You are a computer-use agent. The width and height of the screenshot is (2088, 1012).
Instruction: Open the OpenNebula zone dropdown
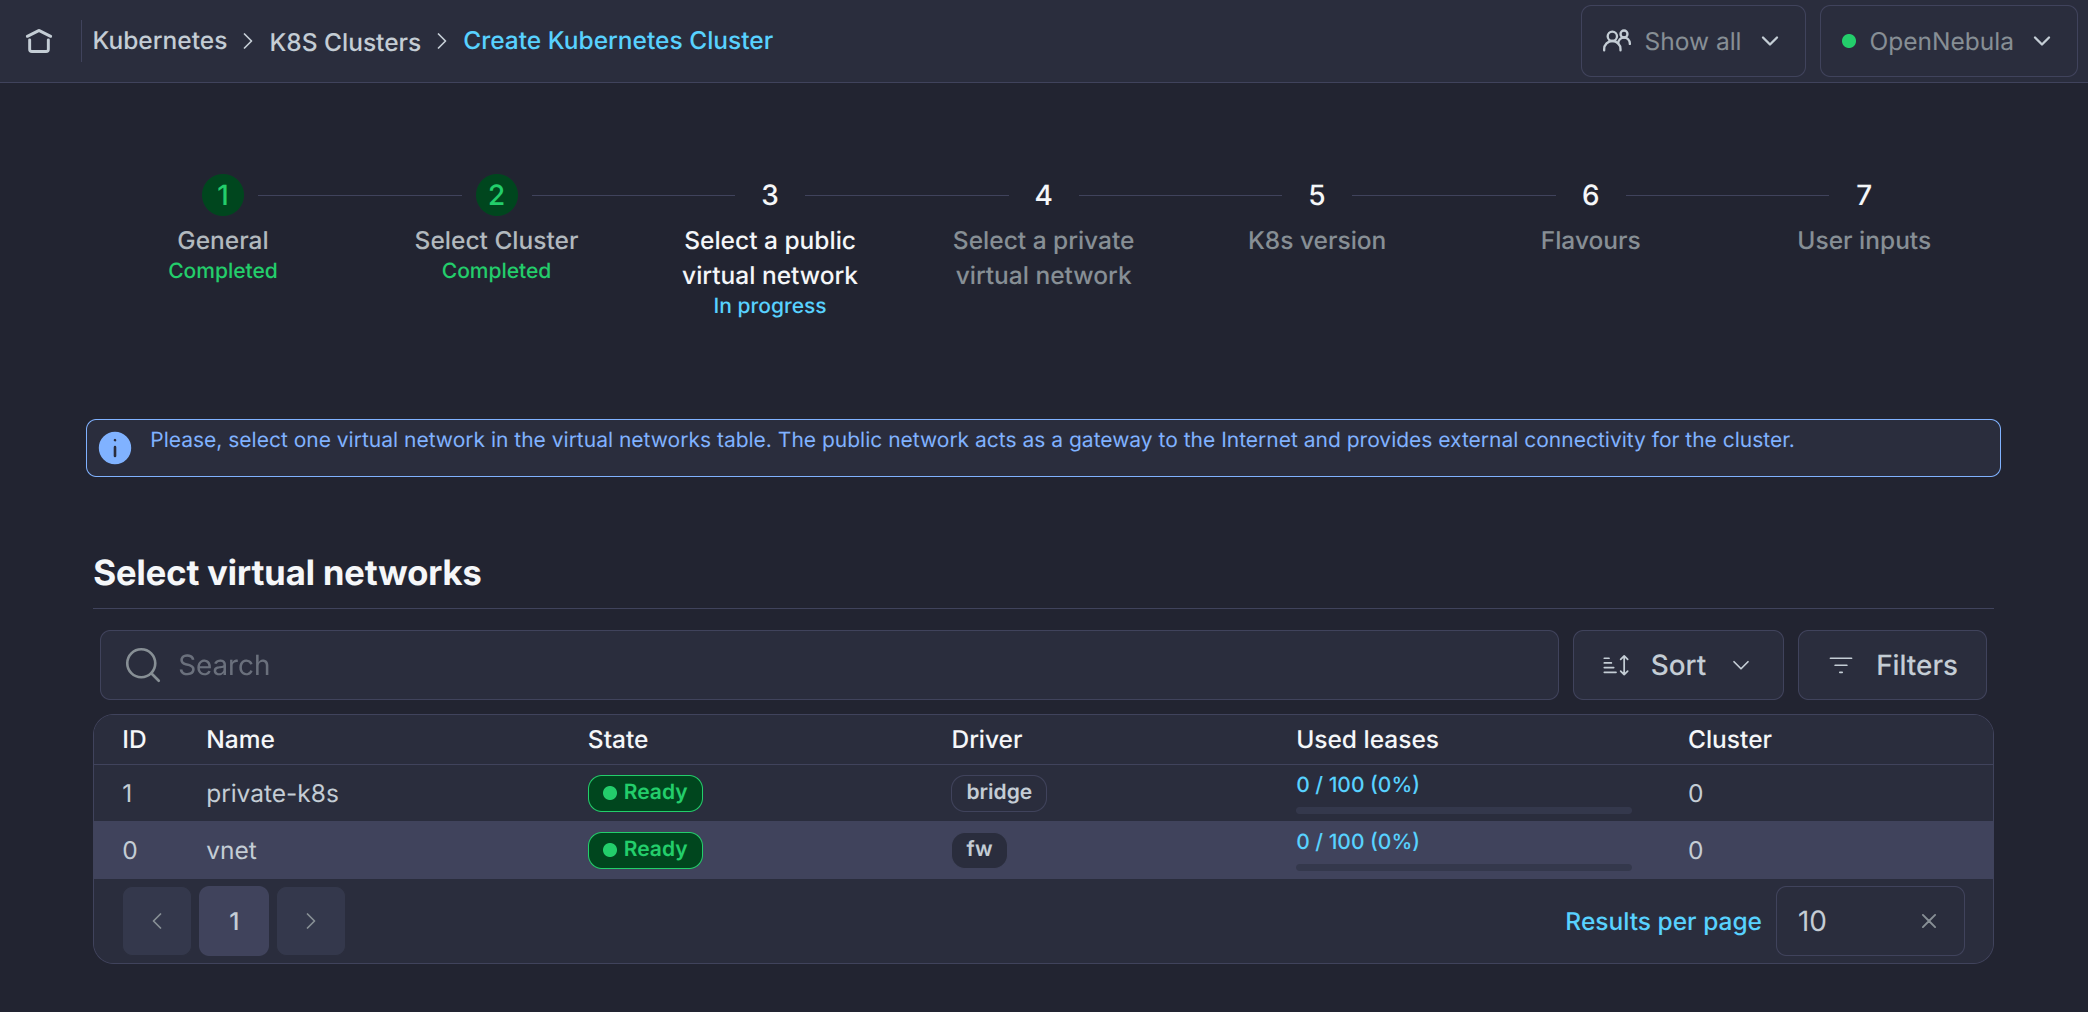1948,41
